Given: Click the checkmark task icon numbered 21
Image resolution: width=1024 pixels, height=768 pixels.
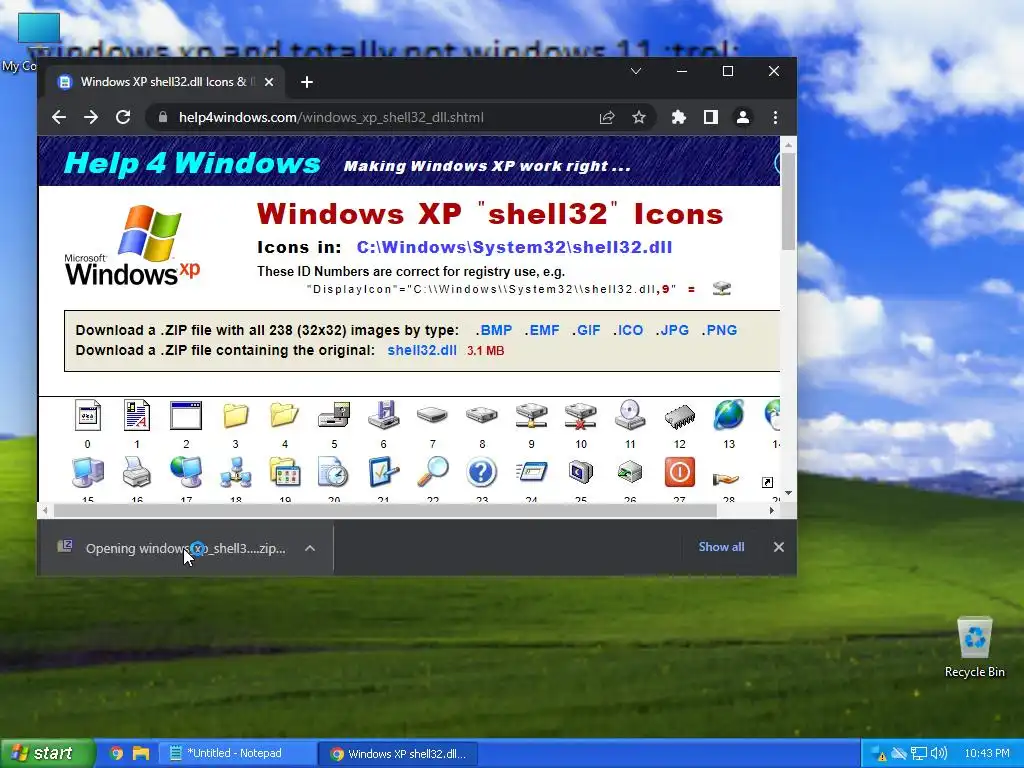Looking at the screenshot, I should click(x=383, y=472).
